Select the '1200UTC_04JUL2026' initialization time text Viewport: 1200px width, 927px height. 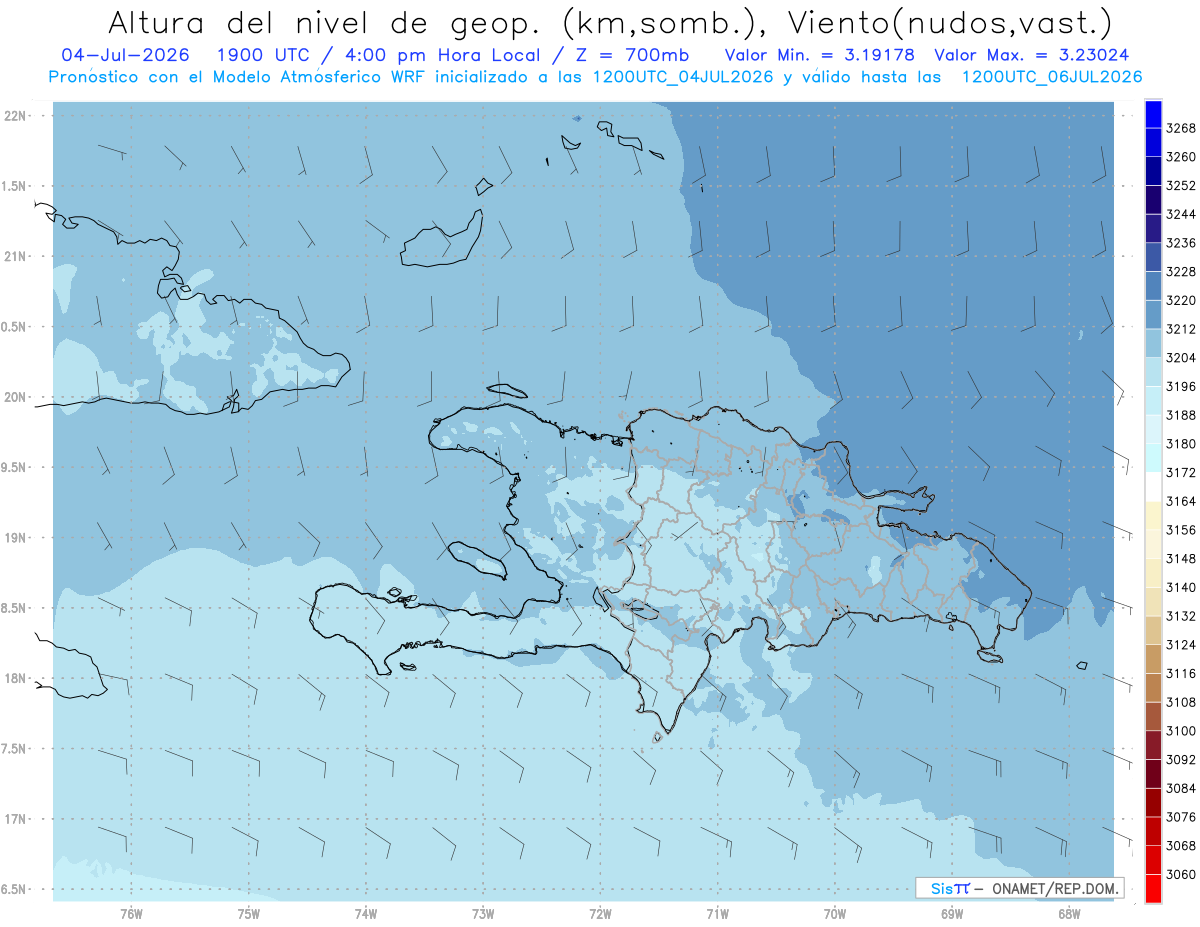click(x=683, y=77)
